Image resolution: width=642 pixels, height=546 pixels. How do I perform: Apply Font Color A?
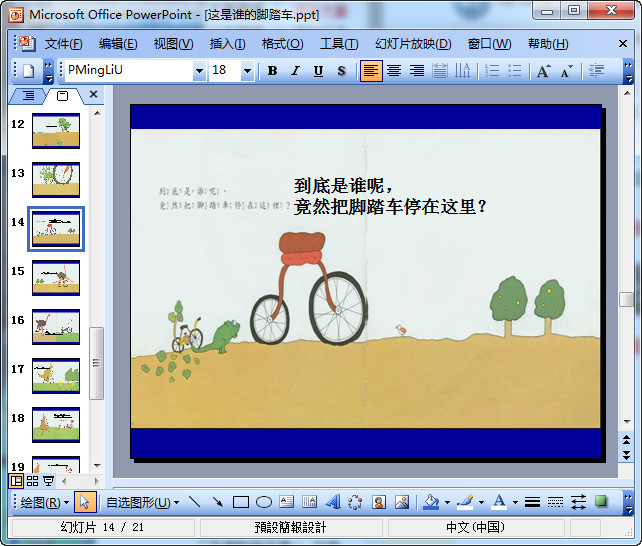point(499,502)
